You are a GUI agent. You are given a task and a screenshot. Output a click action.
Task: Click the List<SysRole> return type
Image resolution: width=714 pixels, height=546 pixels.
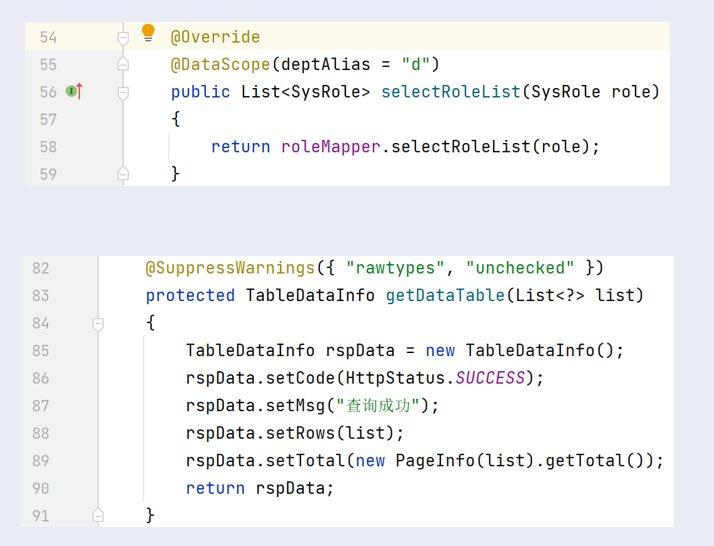click(306, 92)
